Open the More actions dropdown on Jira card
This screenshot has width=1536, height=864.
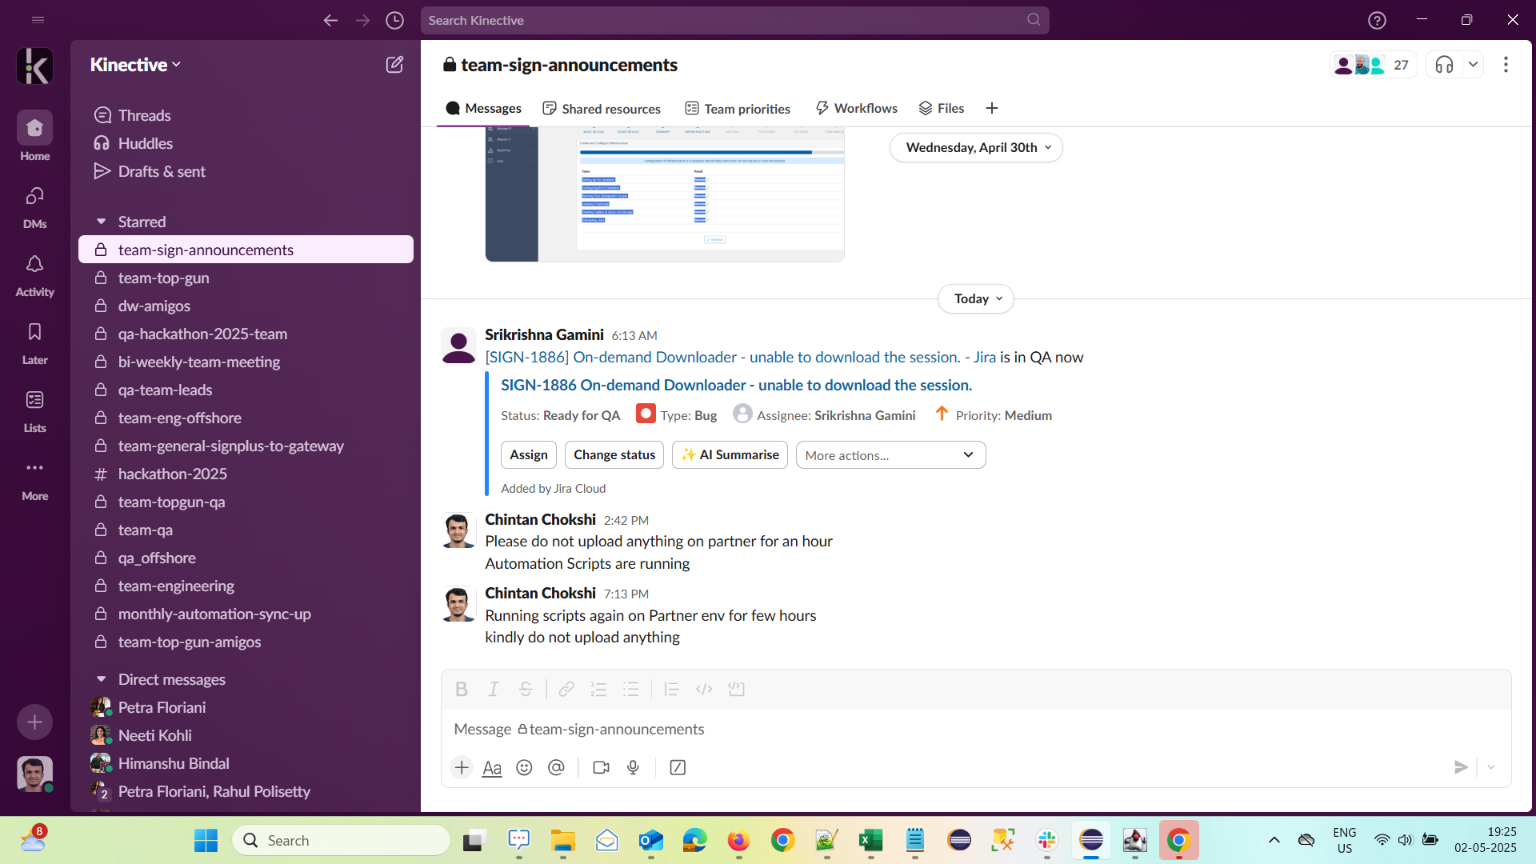tap(891, 455)
